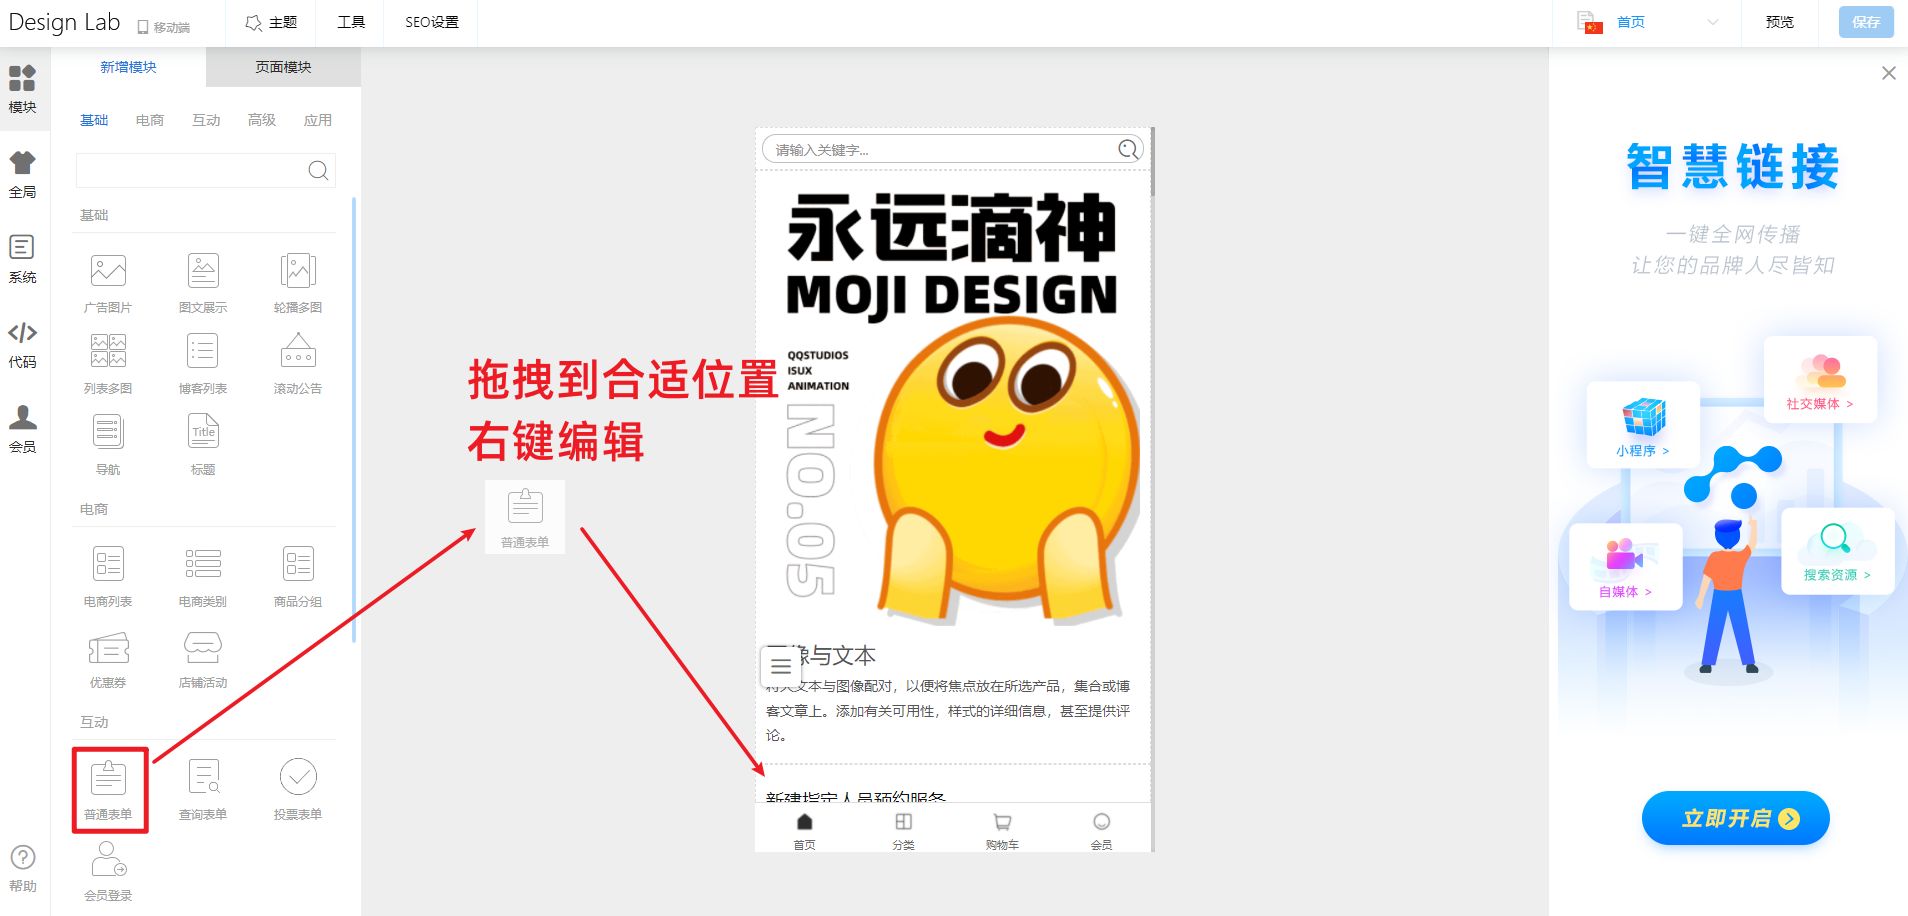The height and width of the screenshot is (916, 1908).
Task: Click the 预览 preview button
Action: pos(1780,22)
